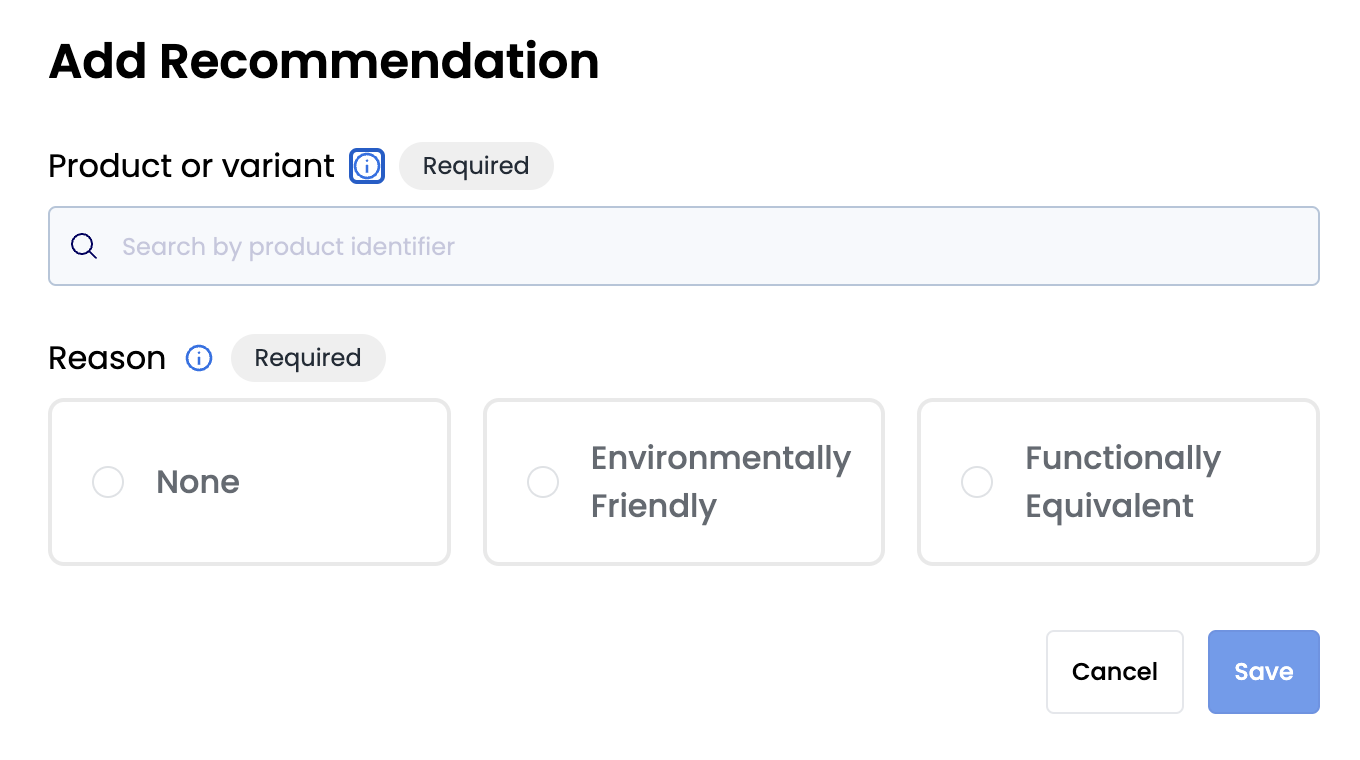
Task: Click the Save button
Action: point(1264,672)
